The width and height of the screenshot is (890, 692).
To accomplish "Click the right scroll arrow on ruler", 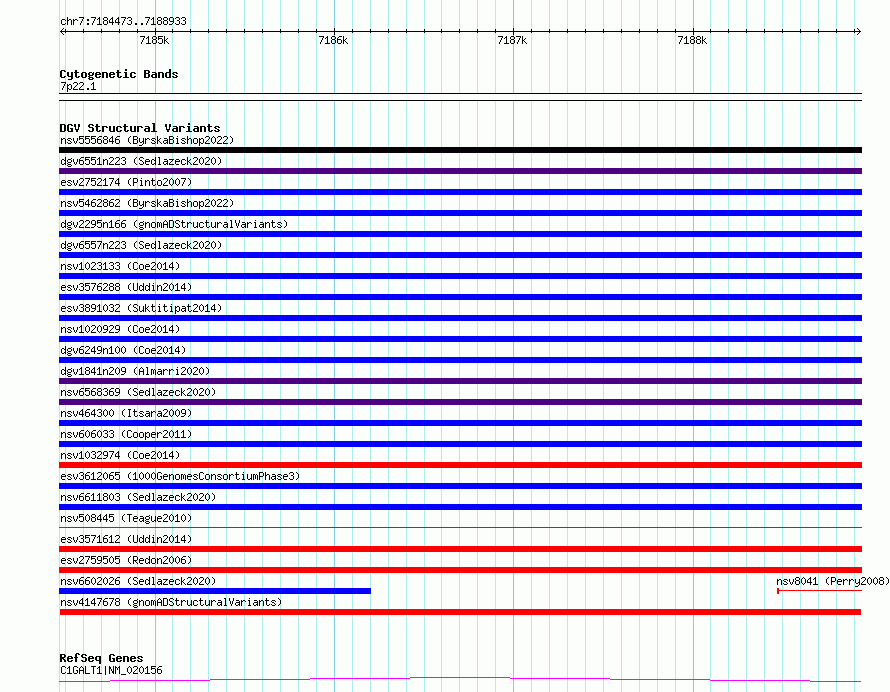I will pos(858,31).
